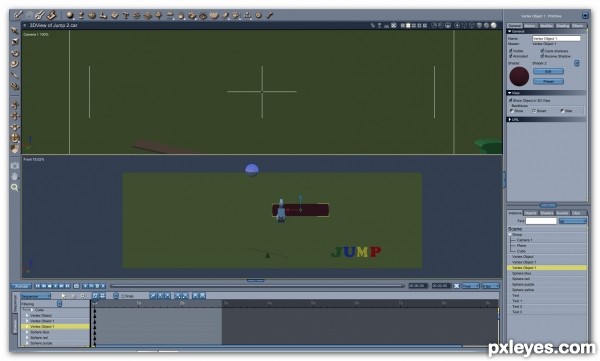Select the Sequencer vertical tab
This screenshot has height=361, width=600.
tap(15, 303)
